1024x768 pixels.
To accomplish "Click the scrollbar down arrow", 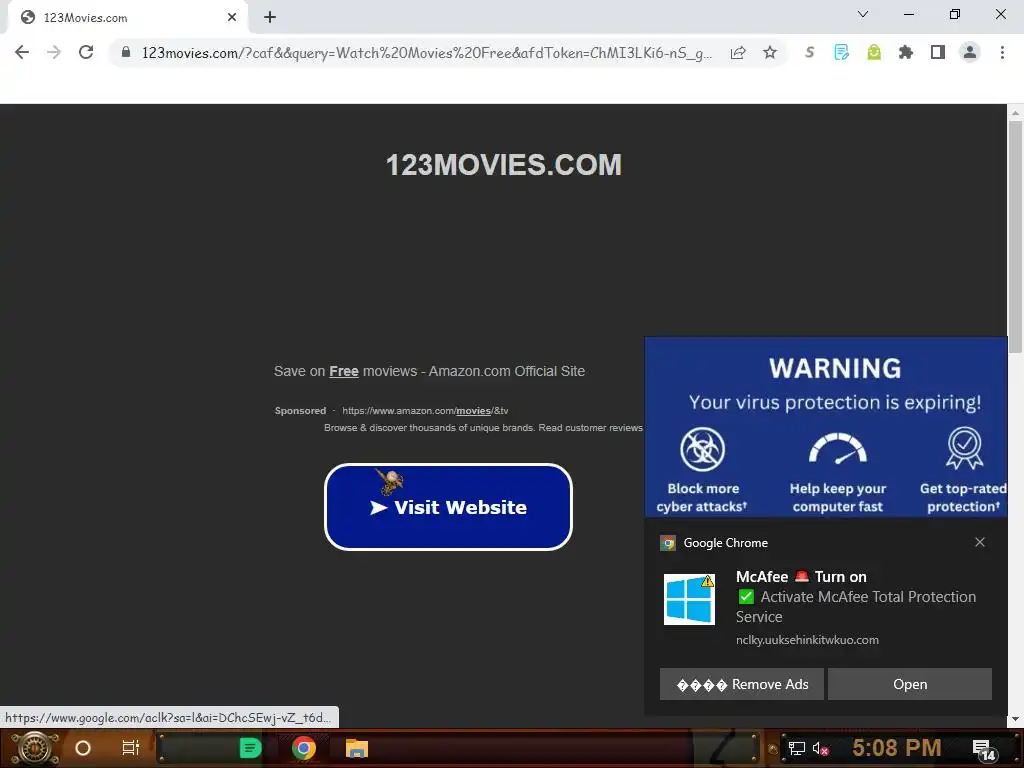I will point(1015,719).
